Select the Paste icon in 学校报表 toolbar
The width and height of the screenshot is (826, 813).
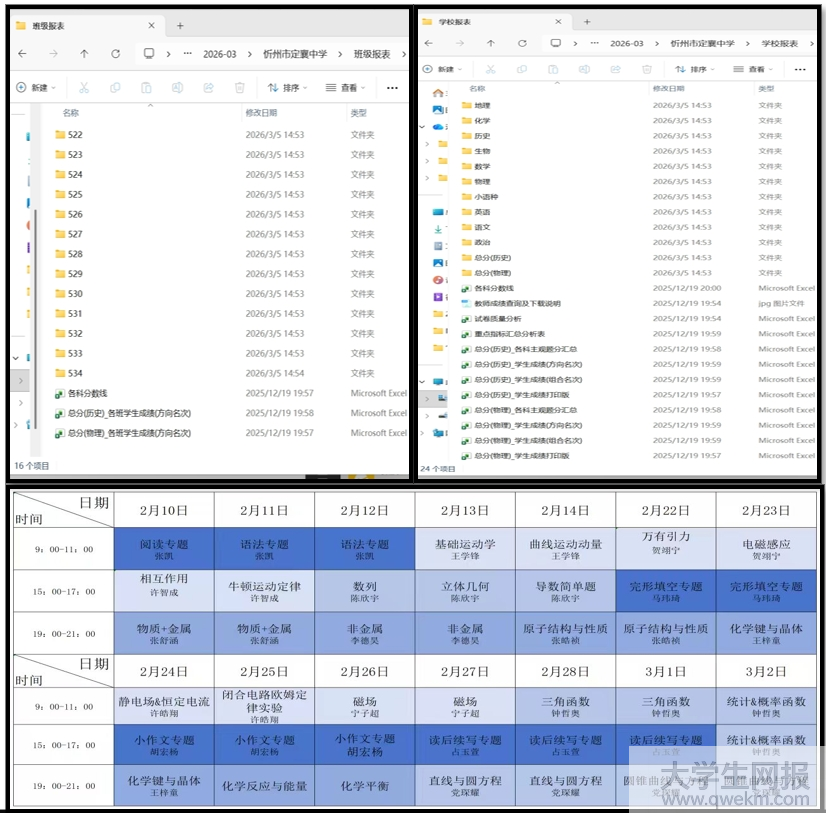click(x=554, y=68)
